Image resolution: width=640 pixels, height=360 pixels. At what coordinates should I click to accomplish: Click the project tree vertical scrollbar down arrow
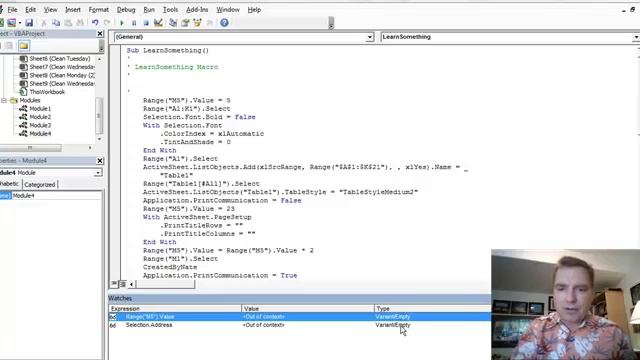click(99, 139)
